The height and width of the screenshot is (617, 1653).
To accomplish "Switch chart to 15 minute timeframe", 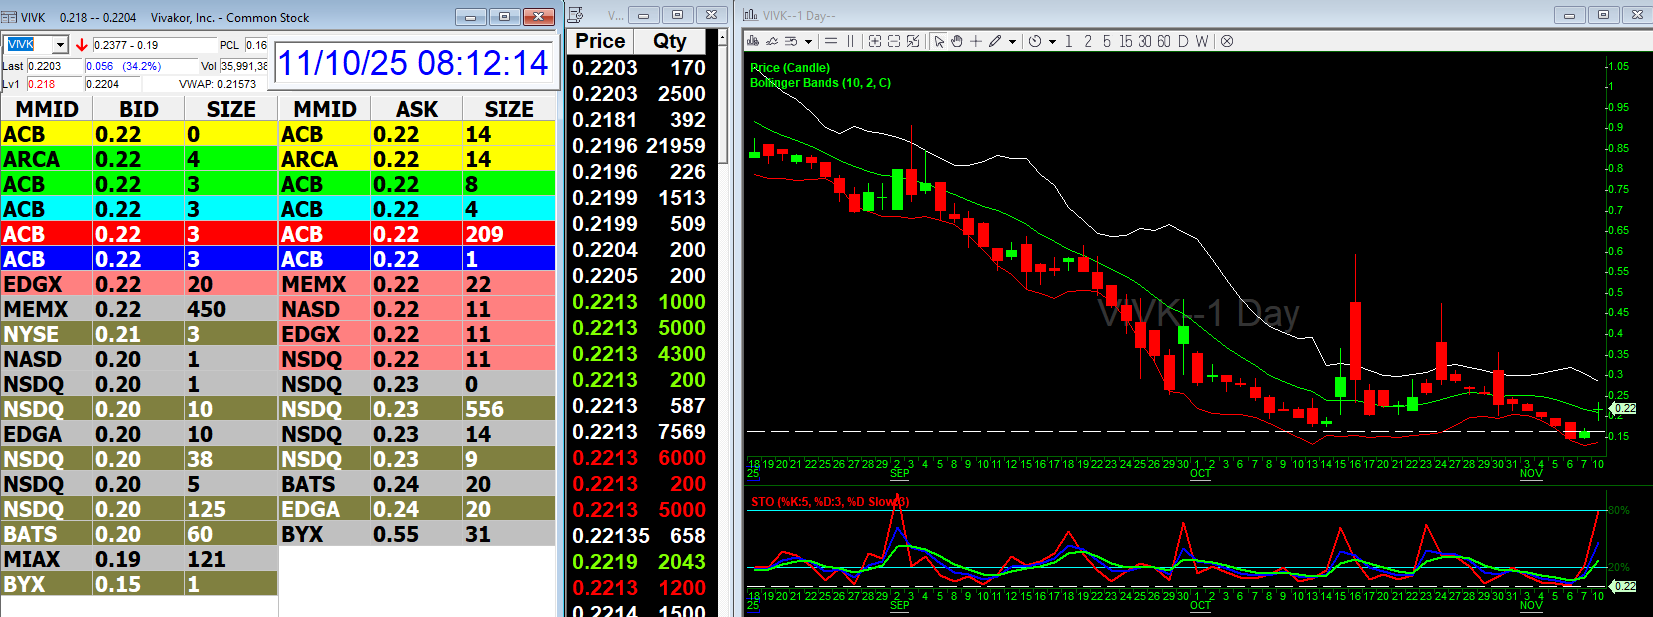I will pyautogui.click(x=1126, y=41).
